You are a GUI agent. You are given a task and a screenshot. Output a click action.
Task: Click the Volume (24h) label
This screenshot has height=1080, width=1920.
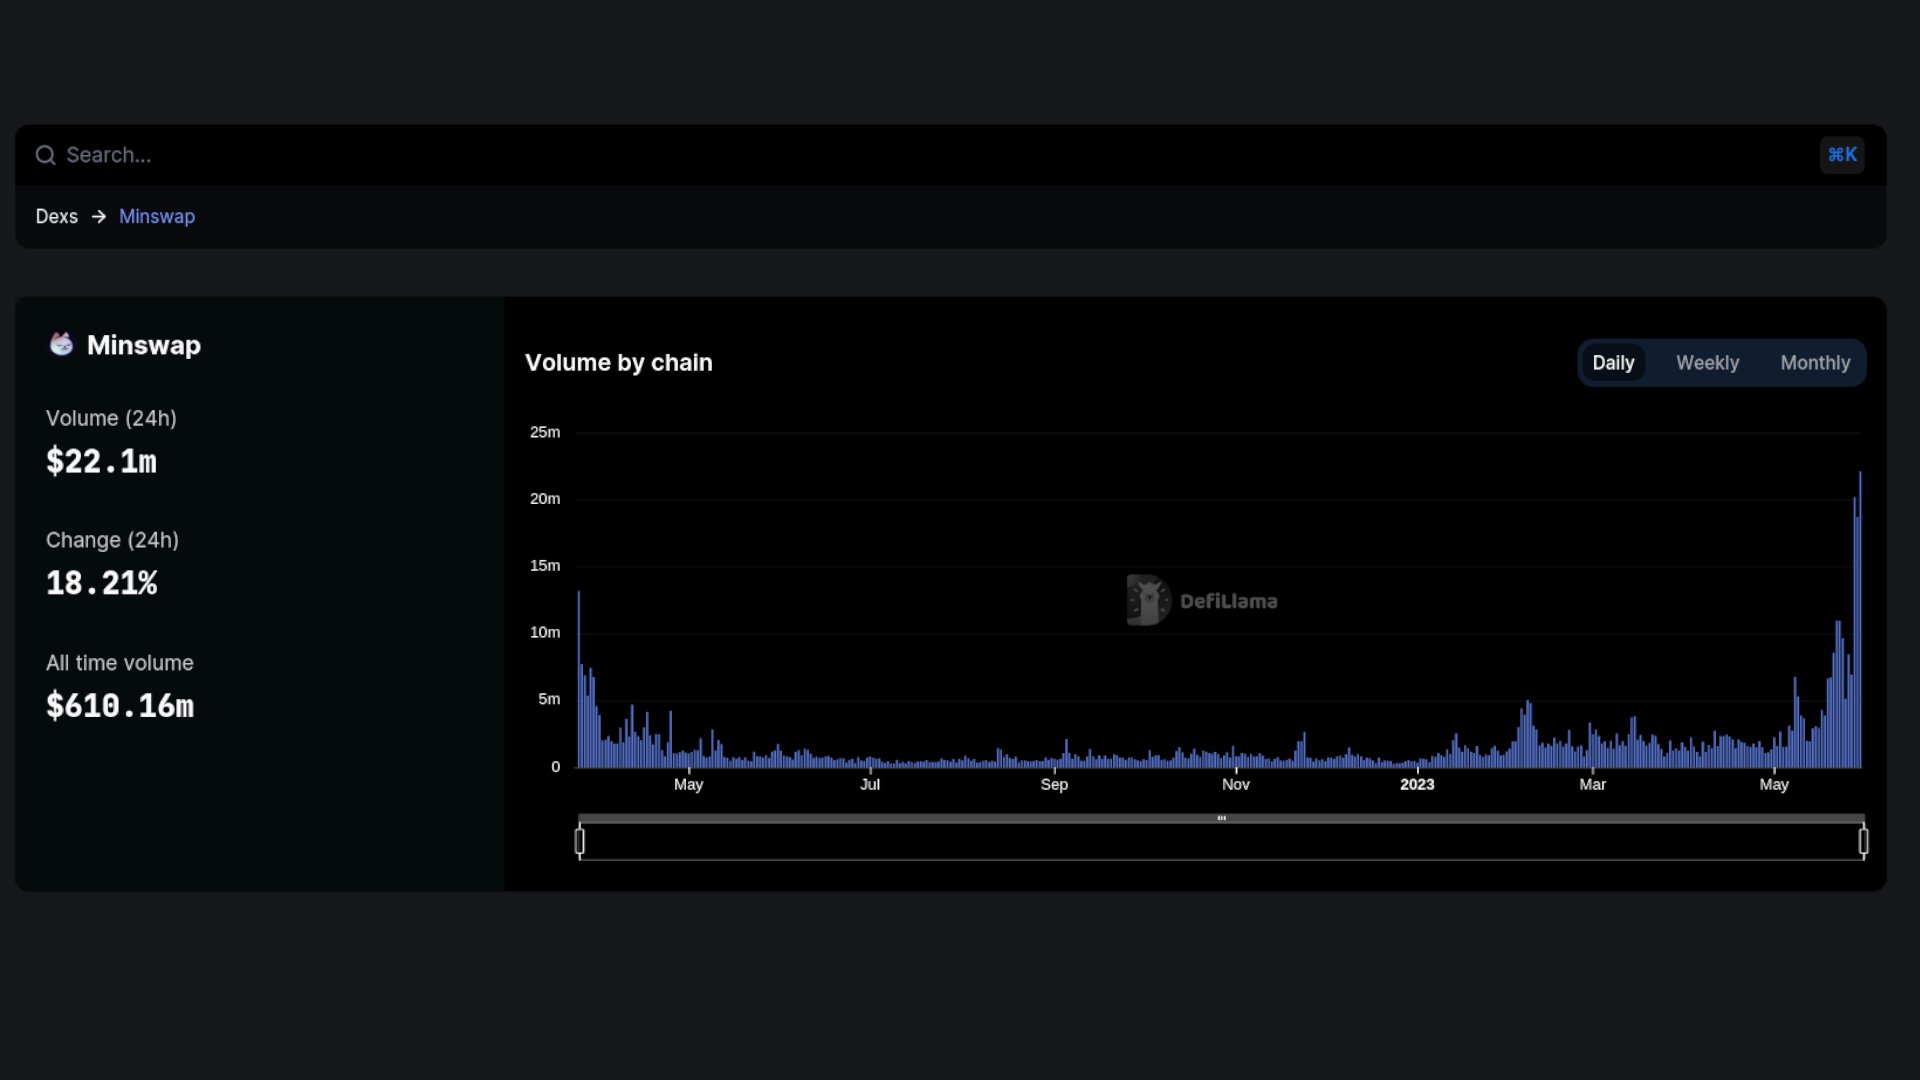[x=111, y=419]
